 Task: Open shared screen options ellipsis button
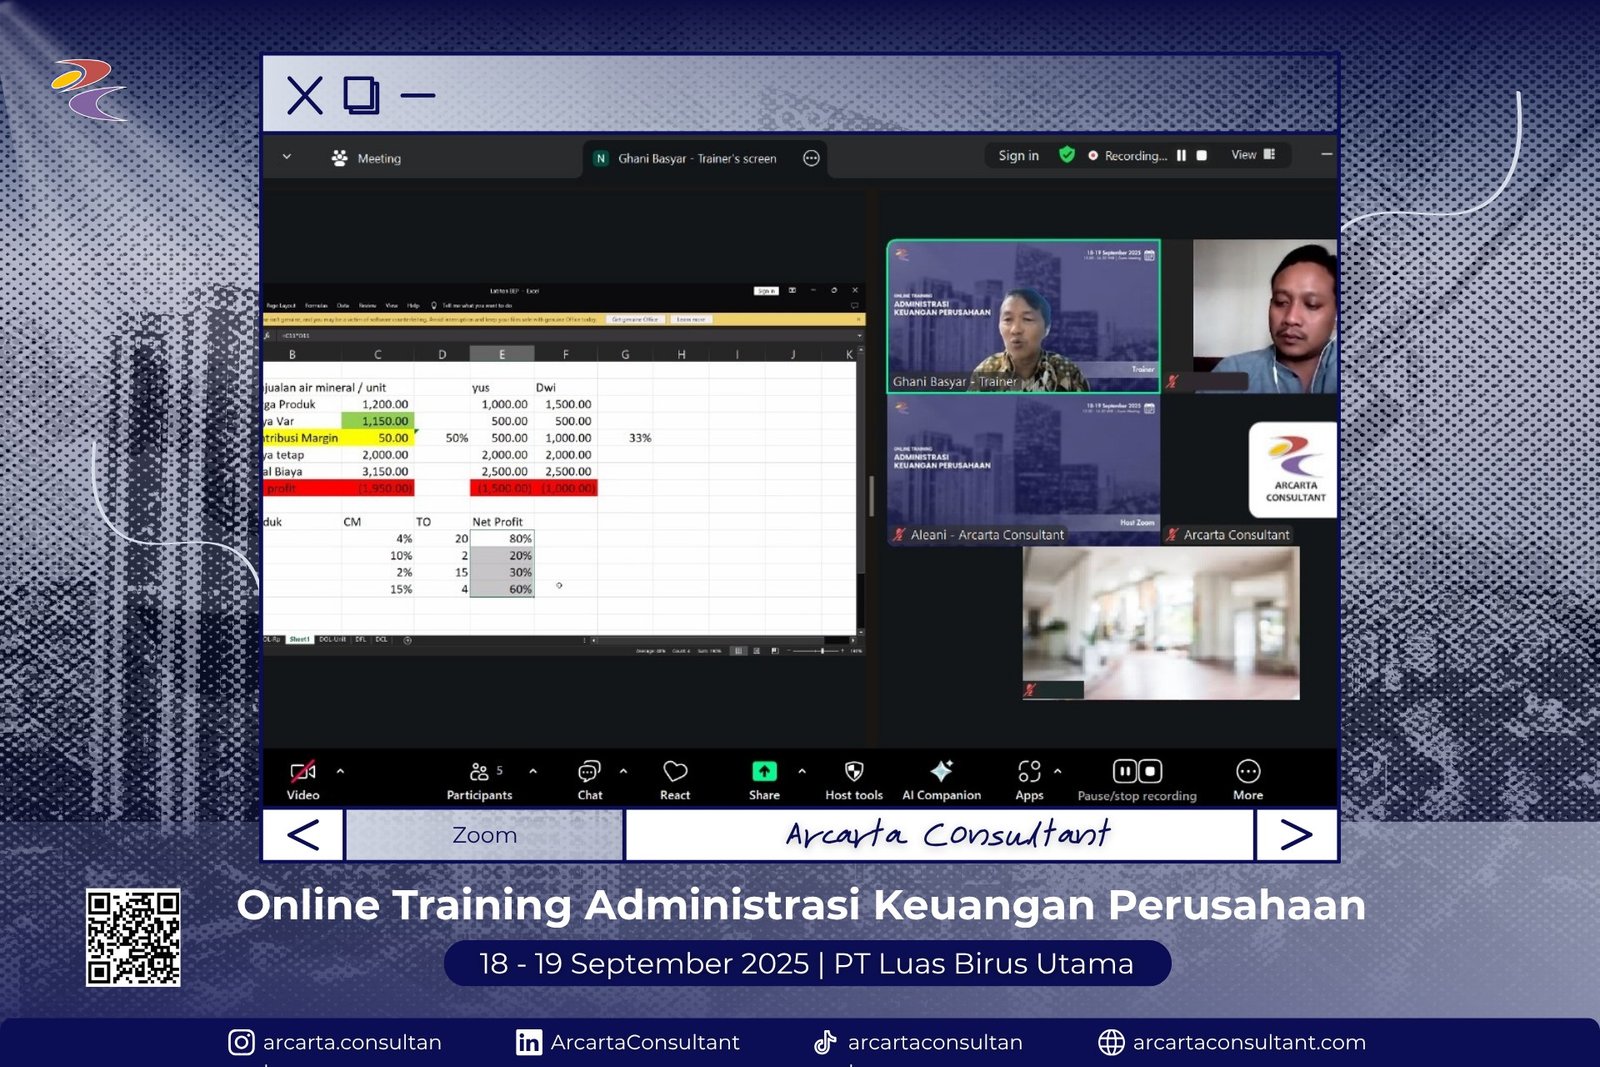[x=811, y=158]
